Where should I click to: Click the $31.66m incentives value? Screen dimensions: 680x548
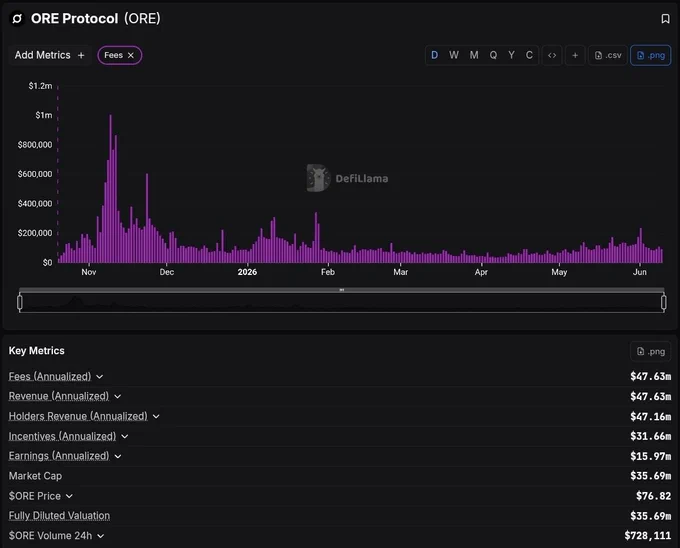pos(651,436)
